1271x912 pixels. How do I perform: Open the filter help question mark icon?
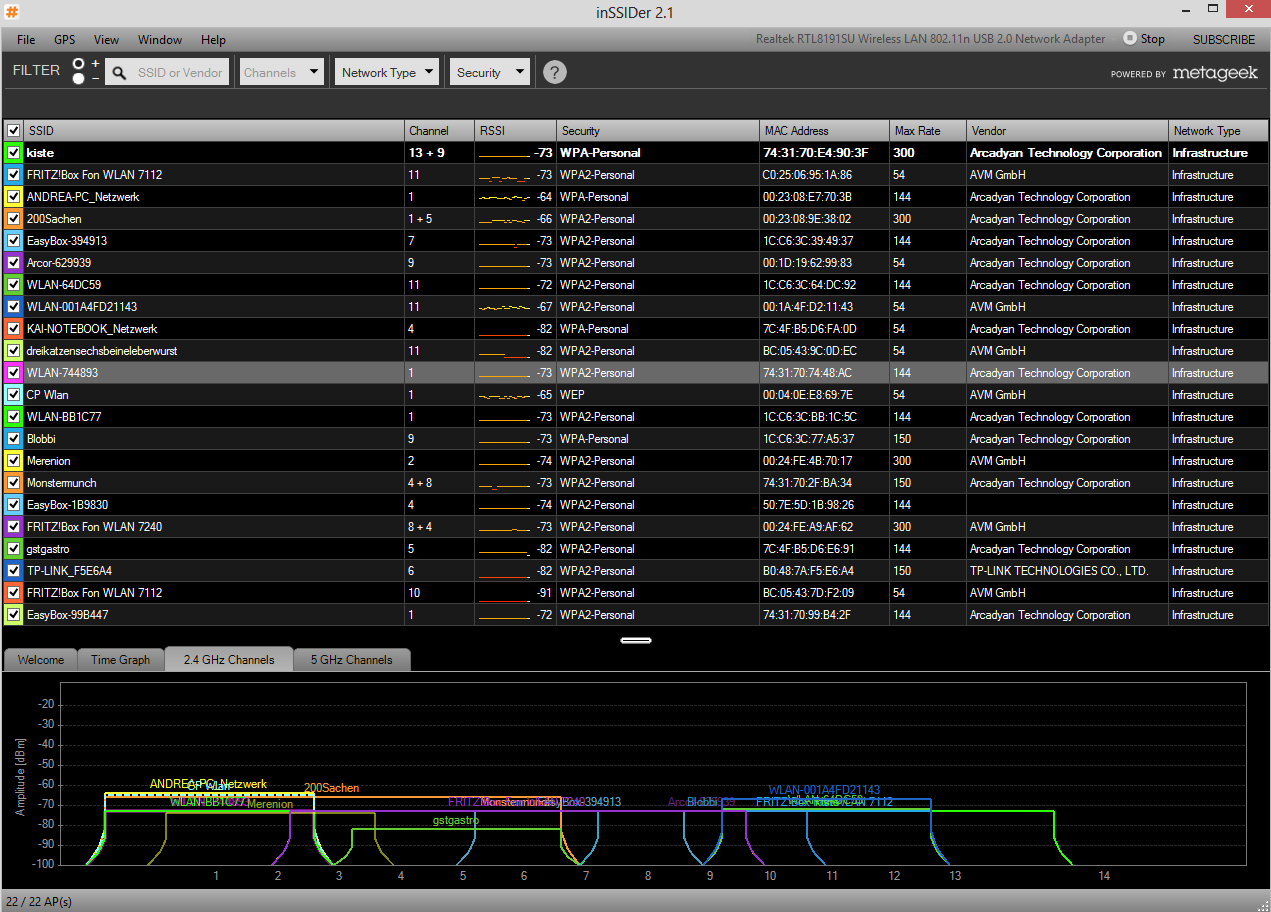tap(555, 72)
